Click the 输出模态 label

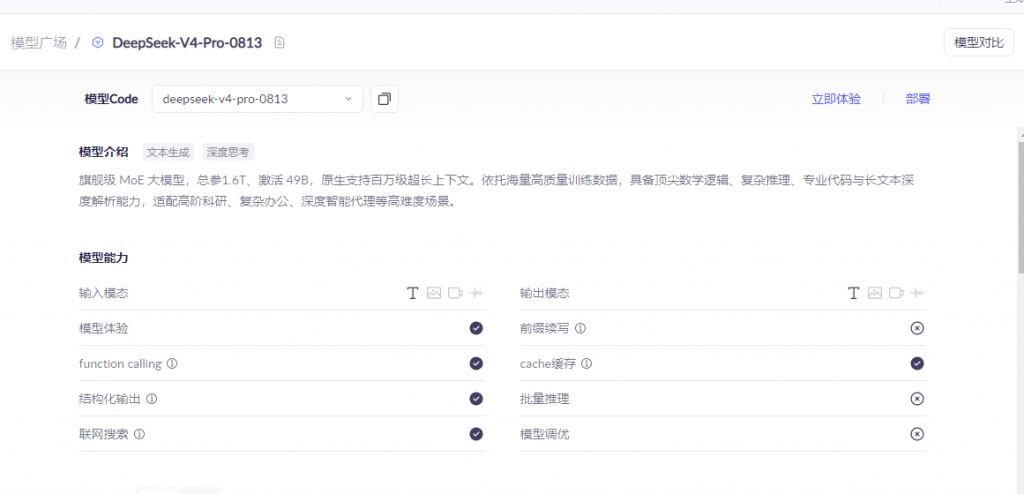(545, 293)
